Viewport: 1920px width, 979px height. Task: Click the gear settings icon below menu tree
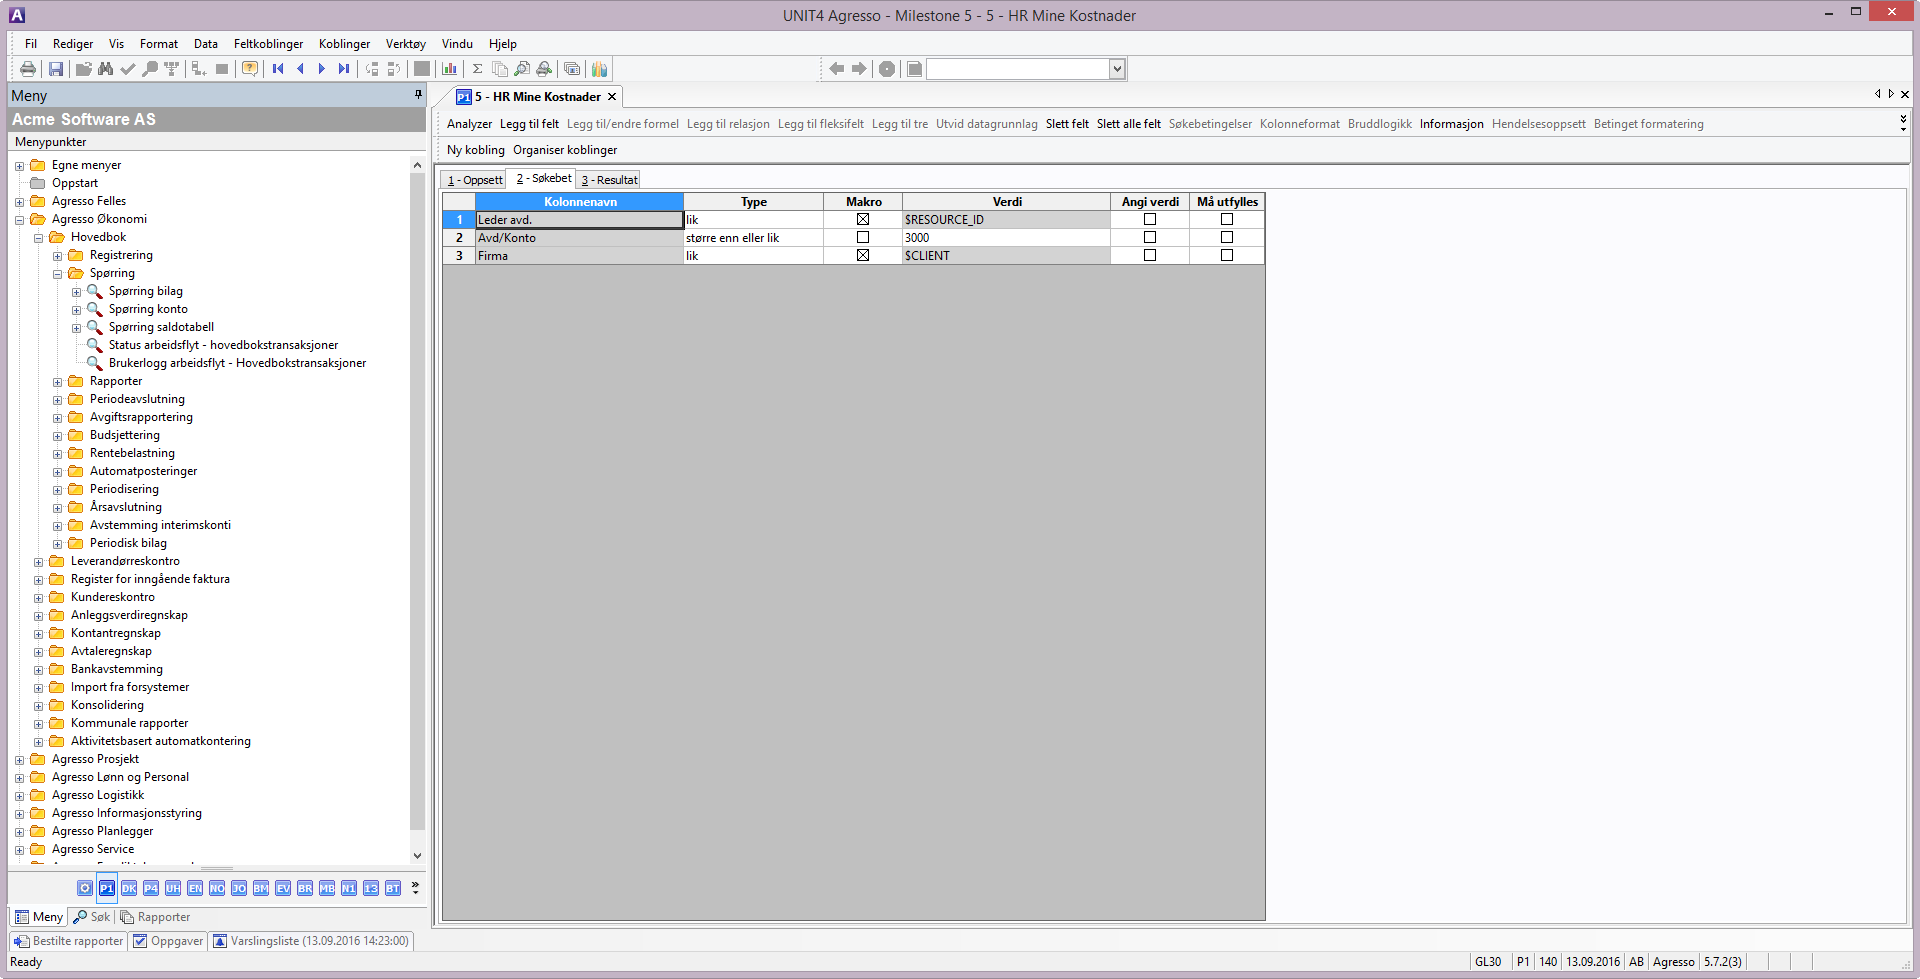(85, 888)
